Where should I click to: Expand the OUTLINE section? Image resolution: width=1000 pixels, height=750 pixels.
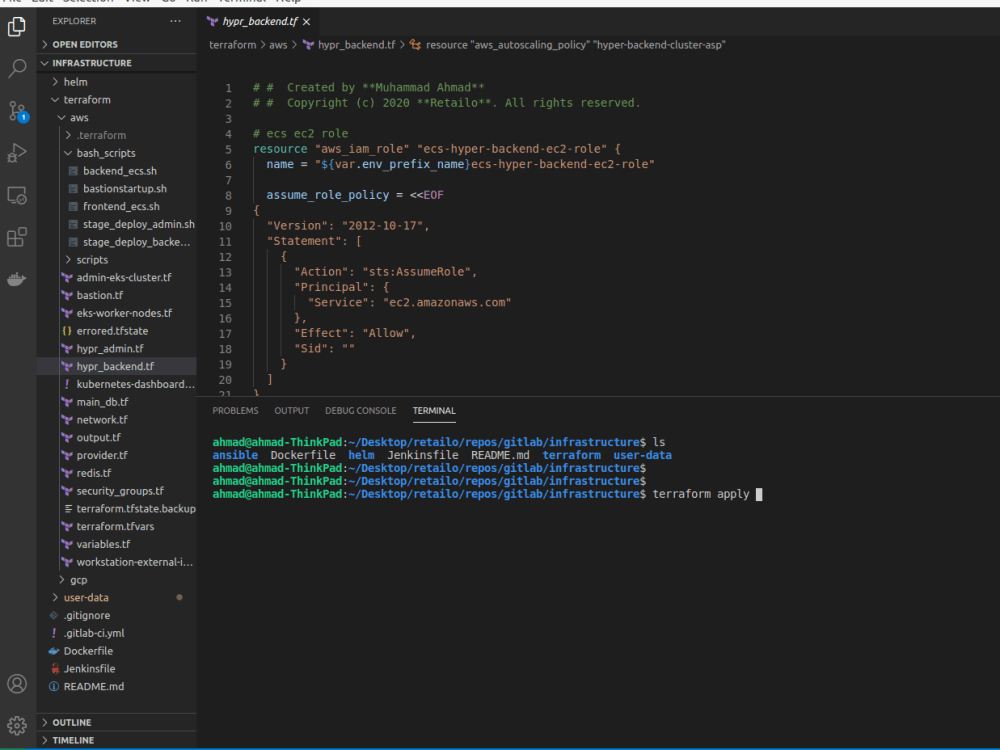click(x=73, y=721)
